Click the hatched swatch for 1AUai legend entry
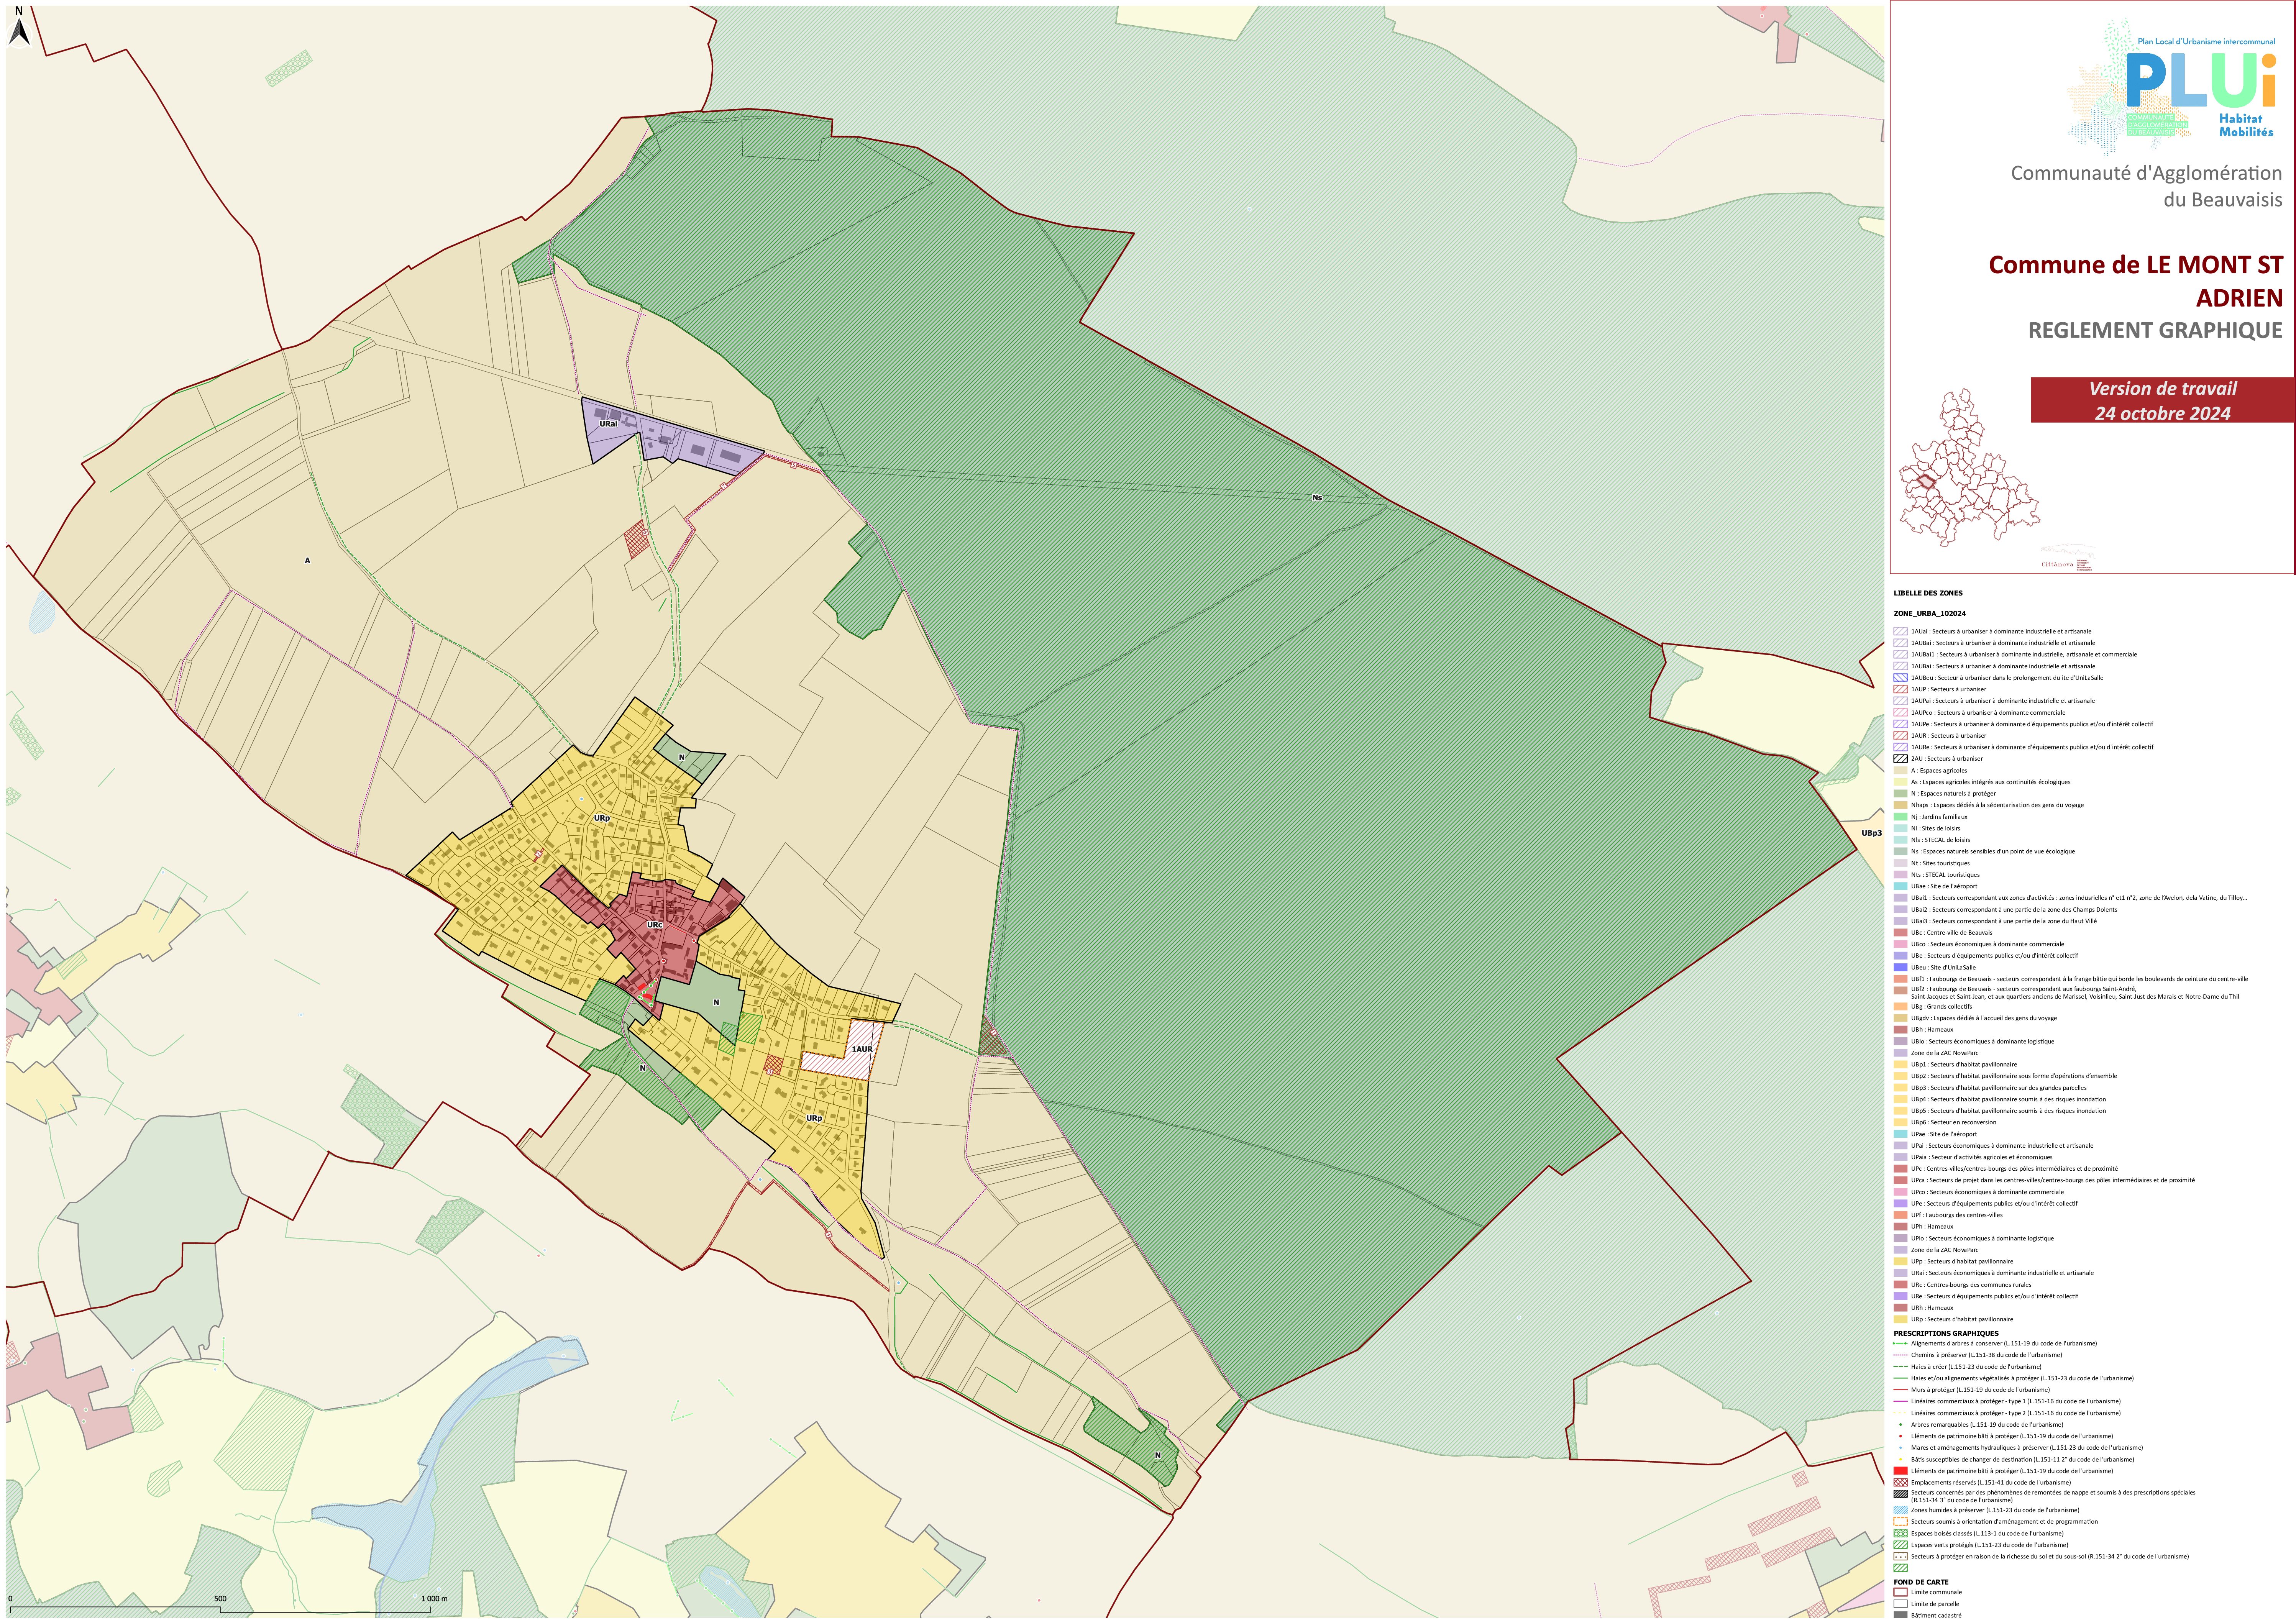 [x=1900, y=632]
